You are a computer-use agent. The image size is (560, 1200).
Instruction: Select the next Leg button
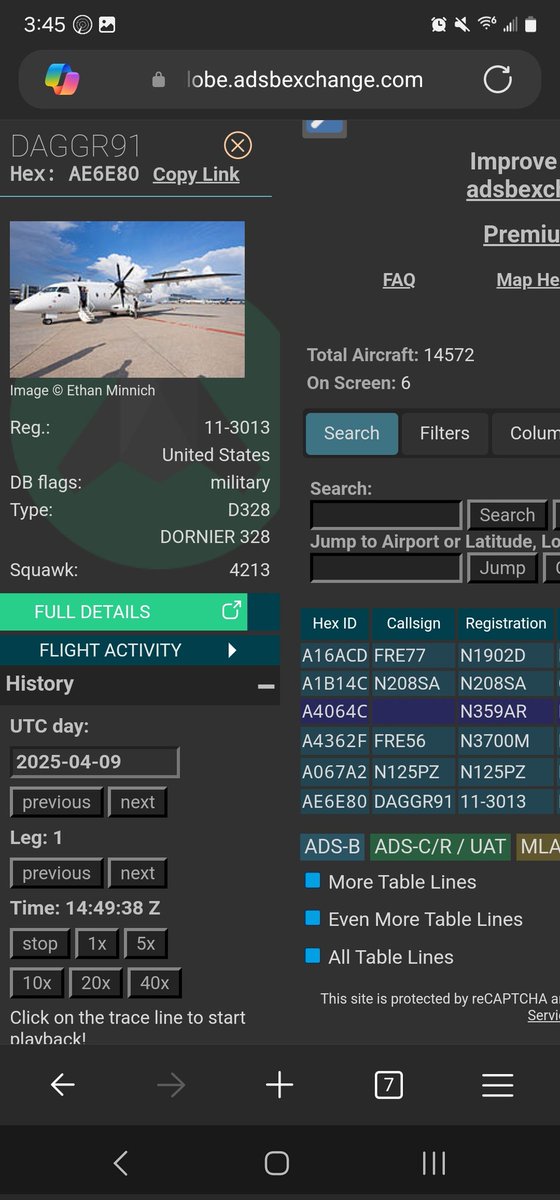(x=138, y=873)
